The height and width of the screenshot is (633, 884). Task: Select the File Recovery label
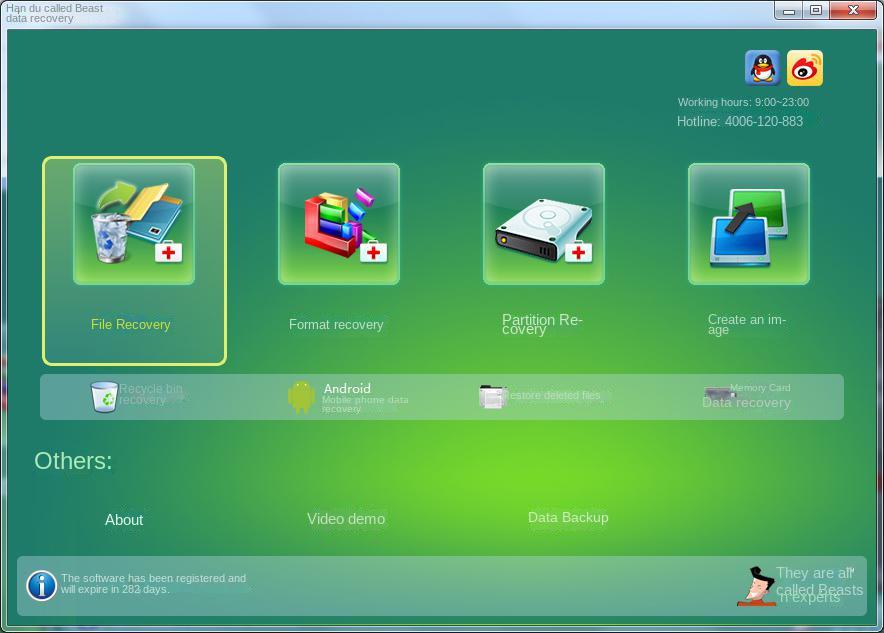click(x=130, y=325)
